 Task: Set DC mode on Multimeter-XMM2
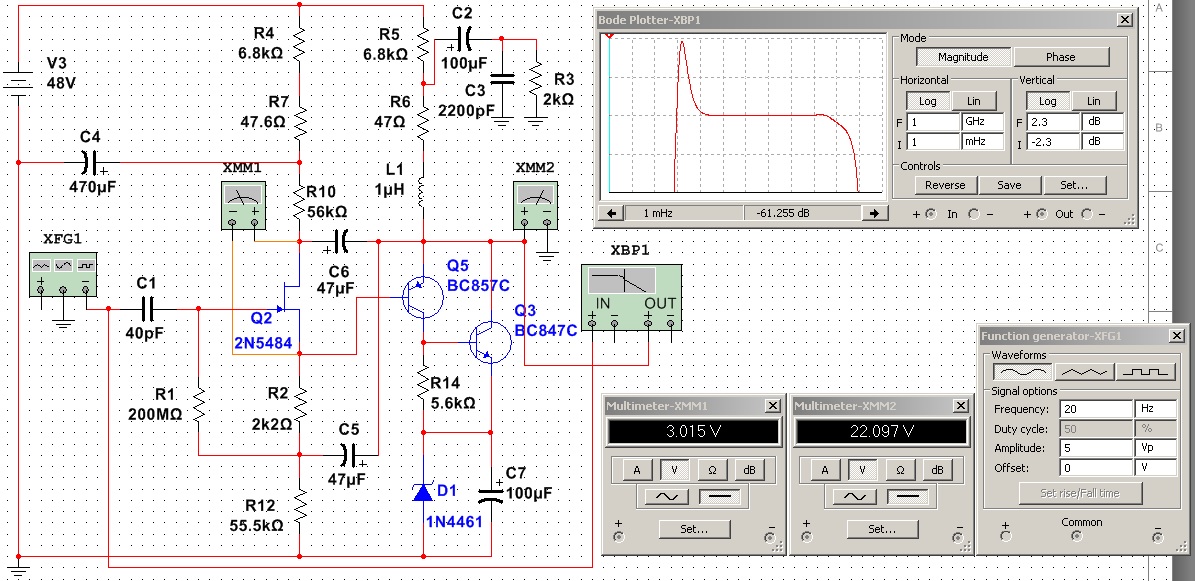tap(906, 497)
